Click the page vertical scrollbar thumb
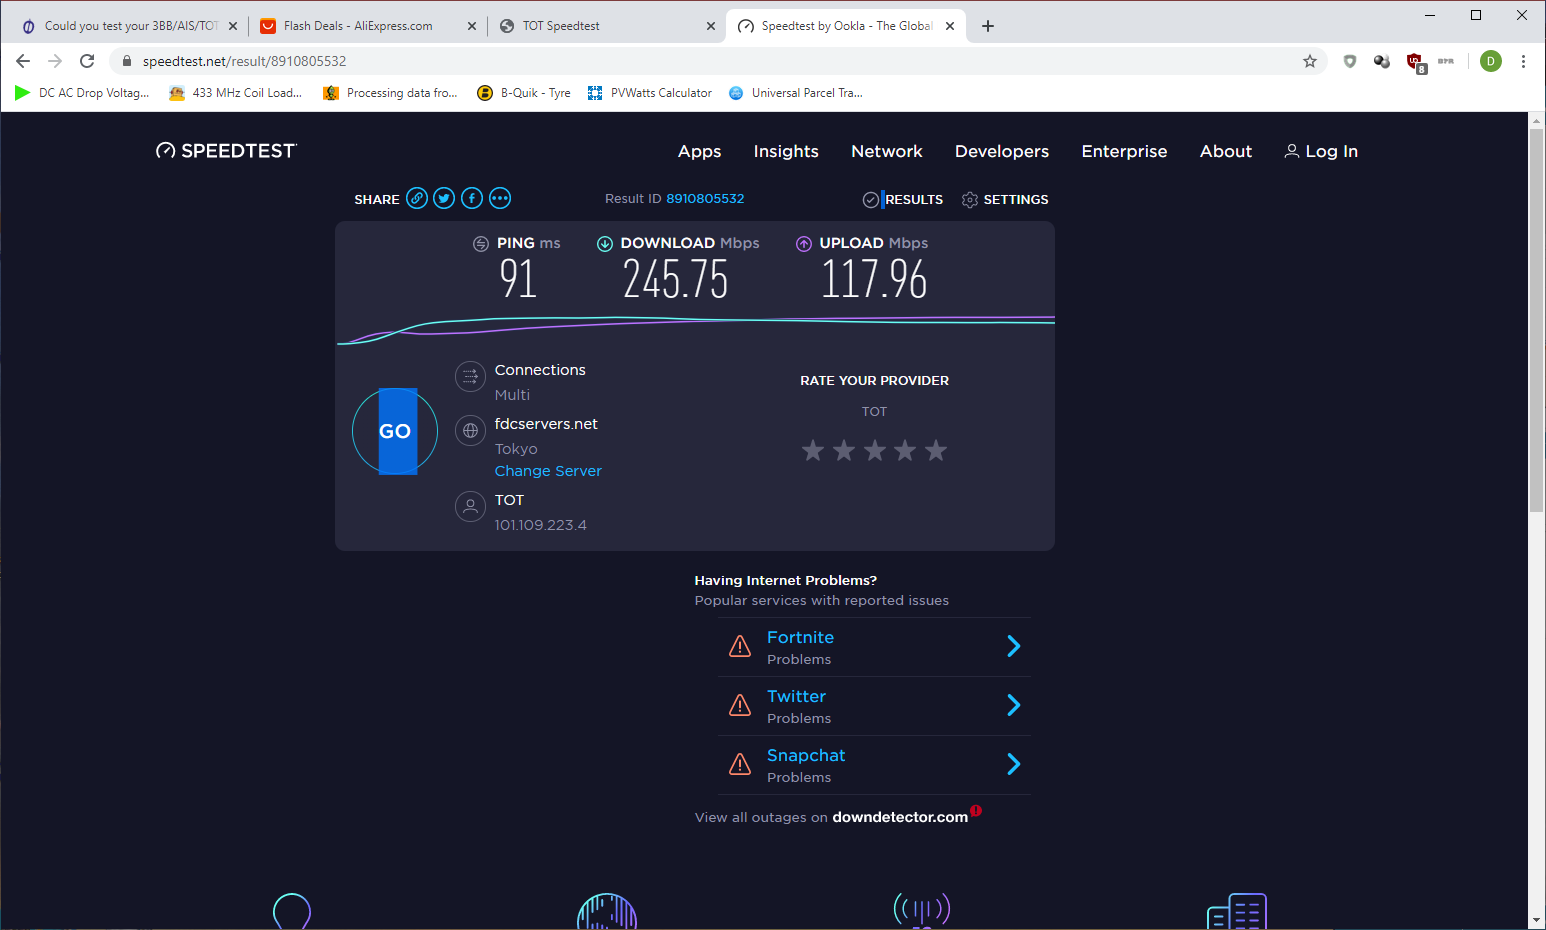 [x=1536, y=320]
